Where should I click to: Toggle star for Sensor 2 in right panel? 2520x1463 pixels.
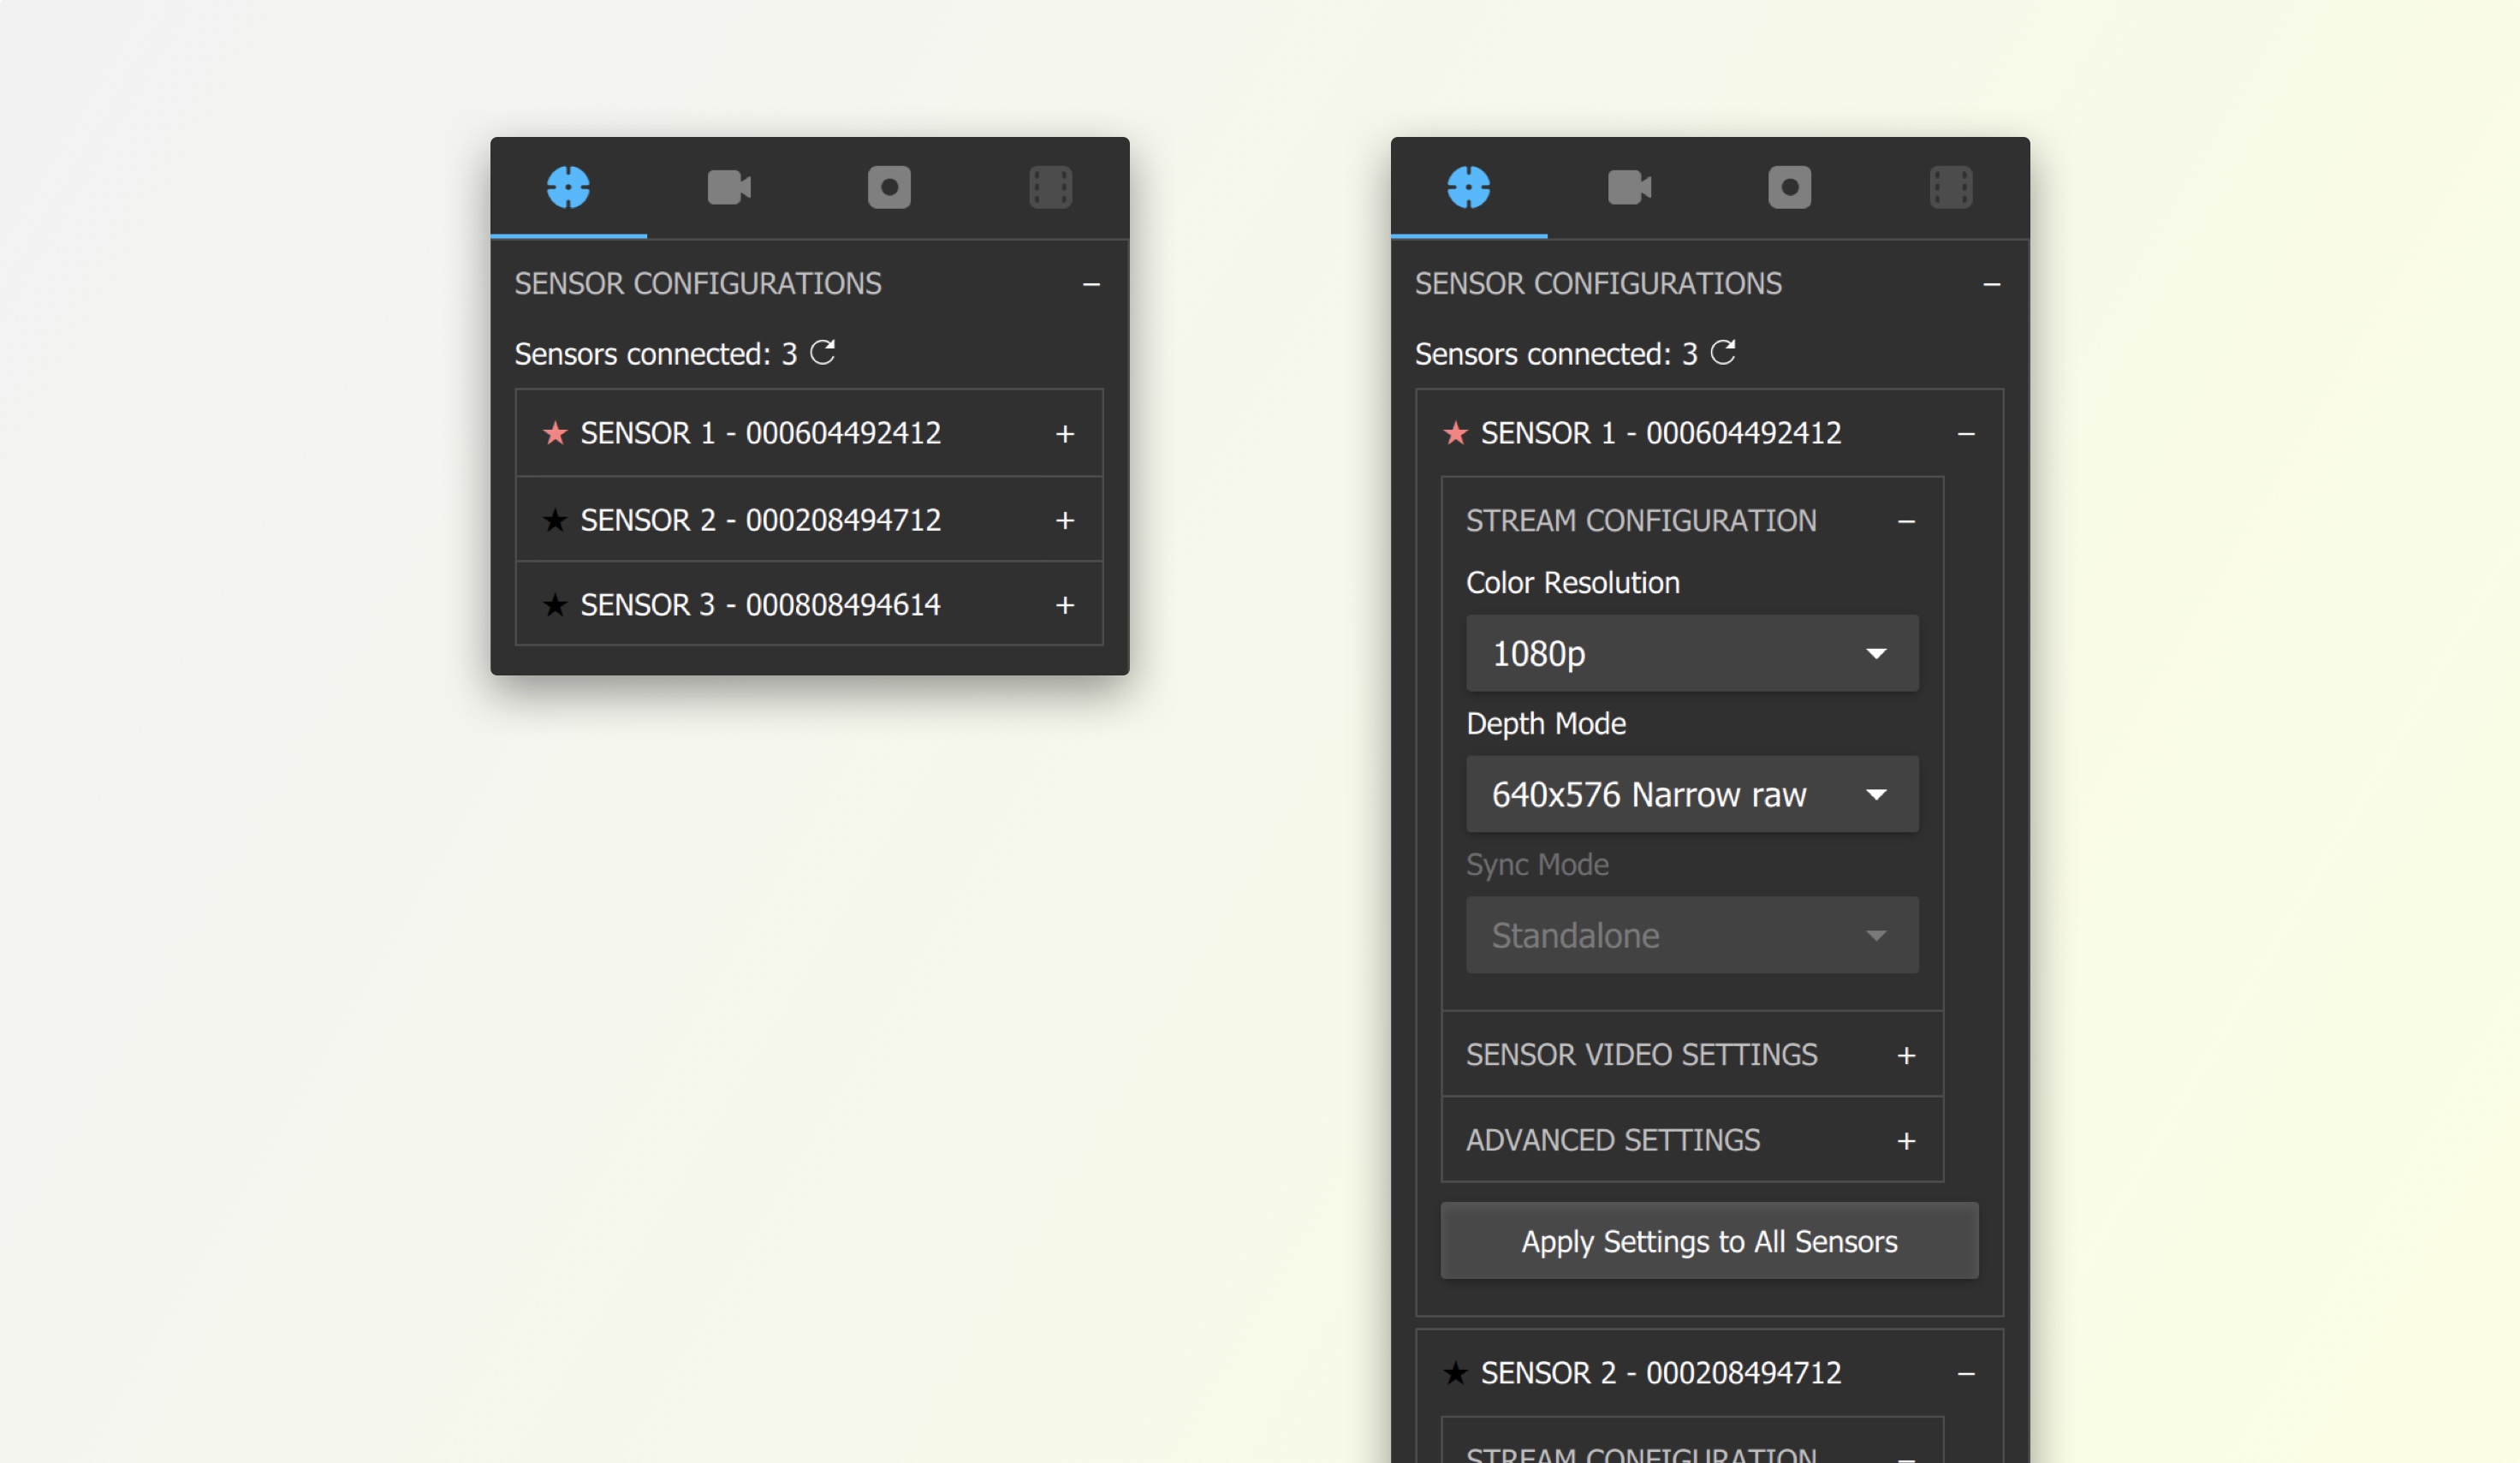[1455, 1373]
